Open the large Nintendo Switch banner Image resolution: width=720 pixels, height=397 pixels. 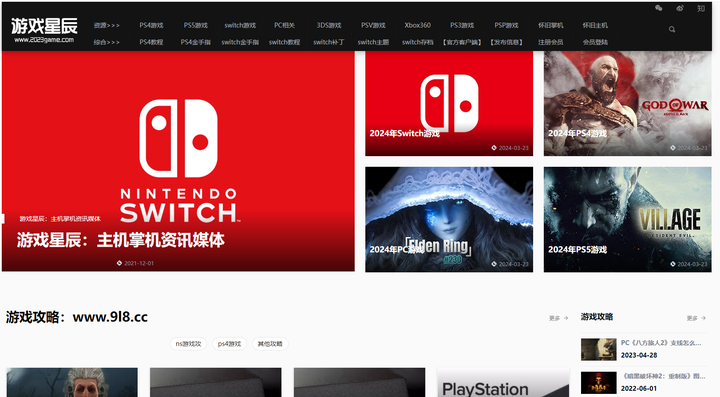click(x=178, y=161)
